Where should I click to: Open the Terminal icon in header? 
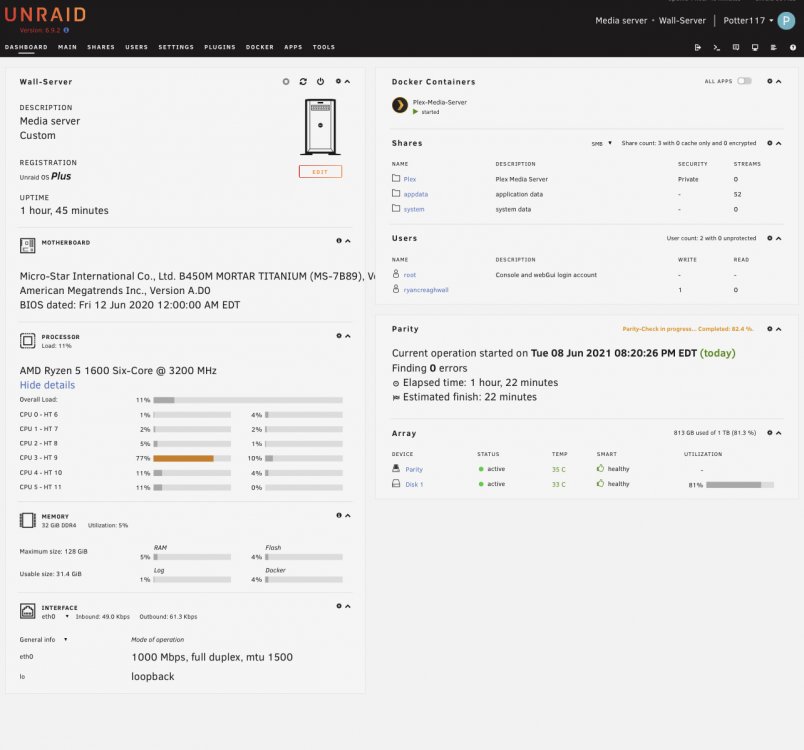click(717, 47)
